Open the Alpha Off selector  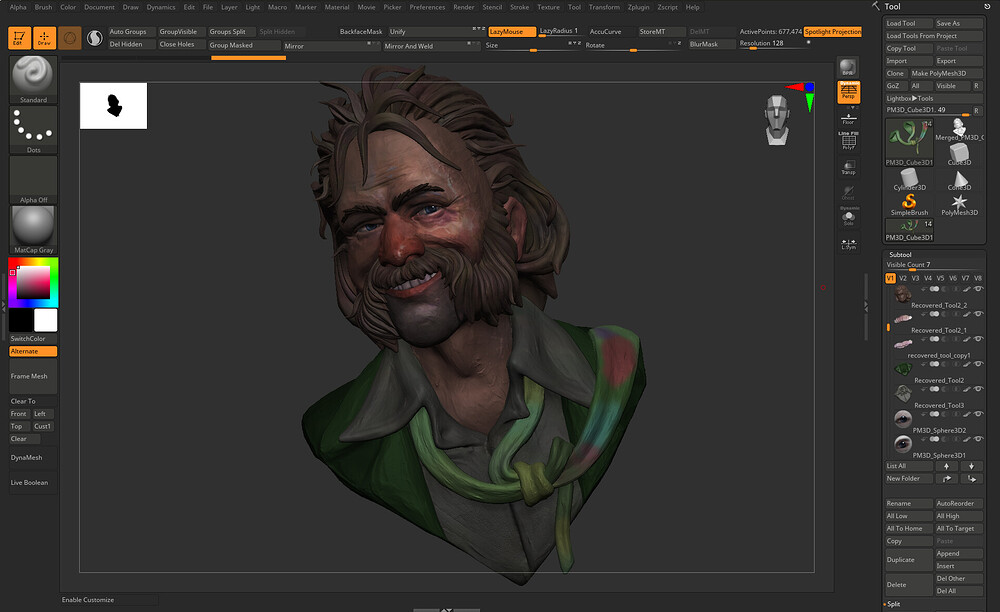[33, 180]
